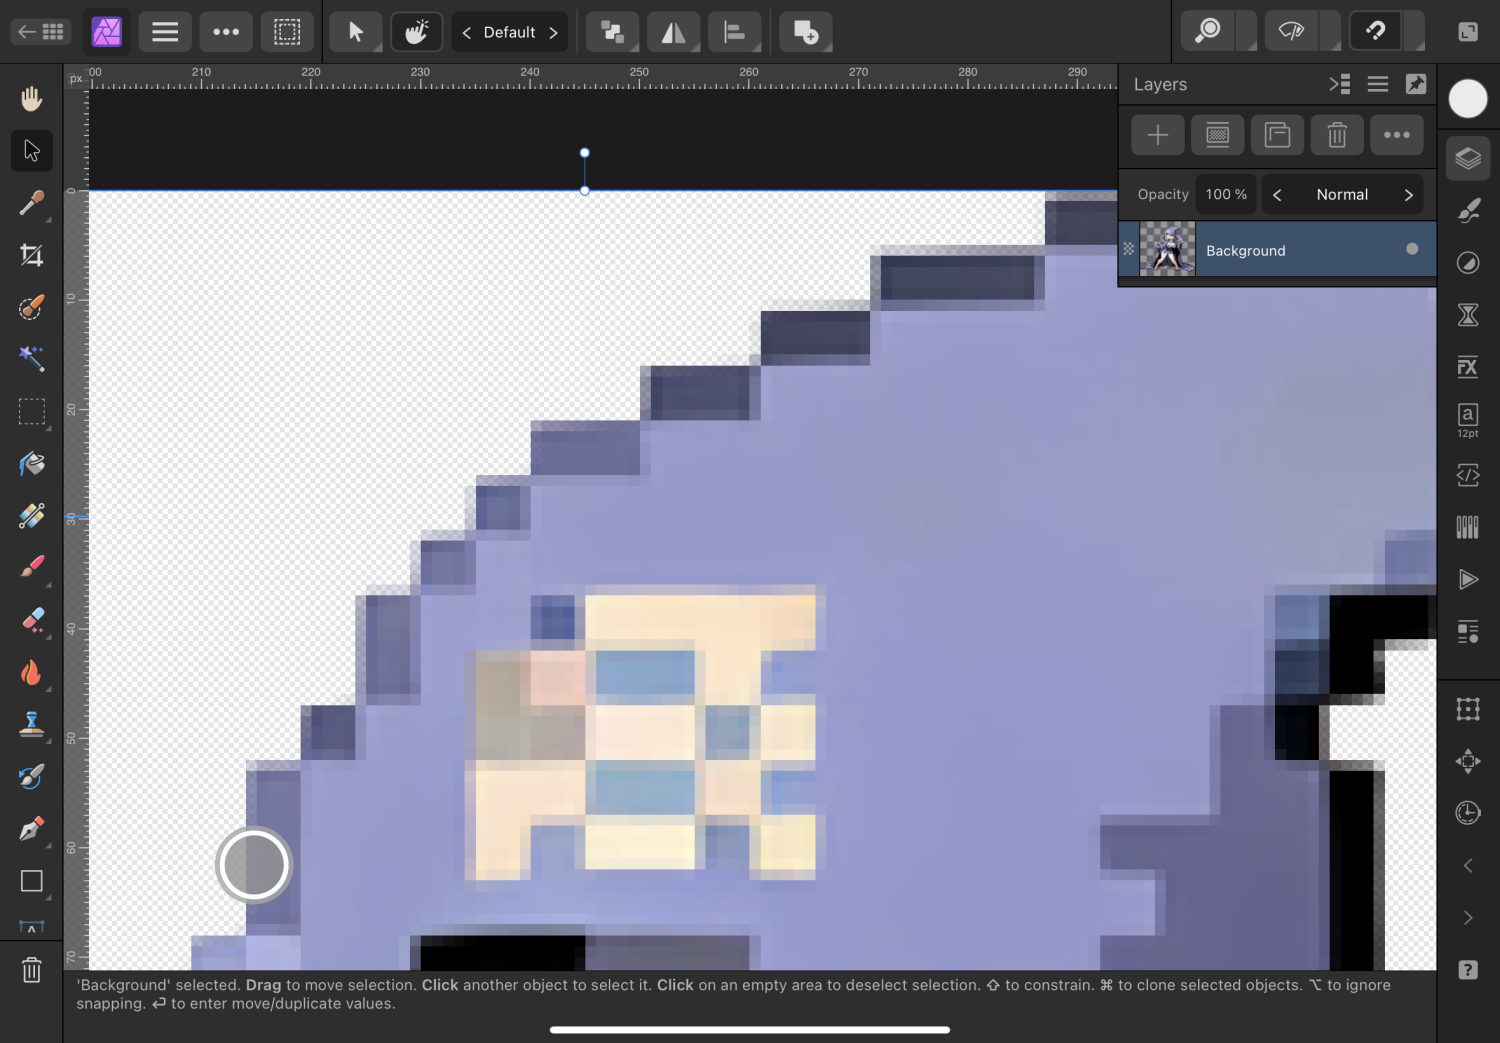Select the Crop tool in left toolbar
1500x1043 pixels.
coord(32,255)
